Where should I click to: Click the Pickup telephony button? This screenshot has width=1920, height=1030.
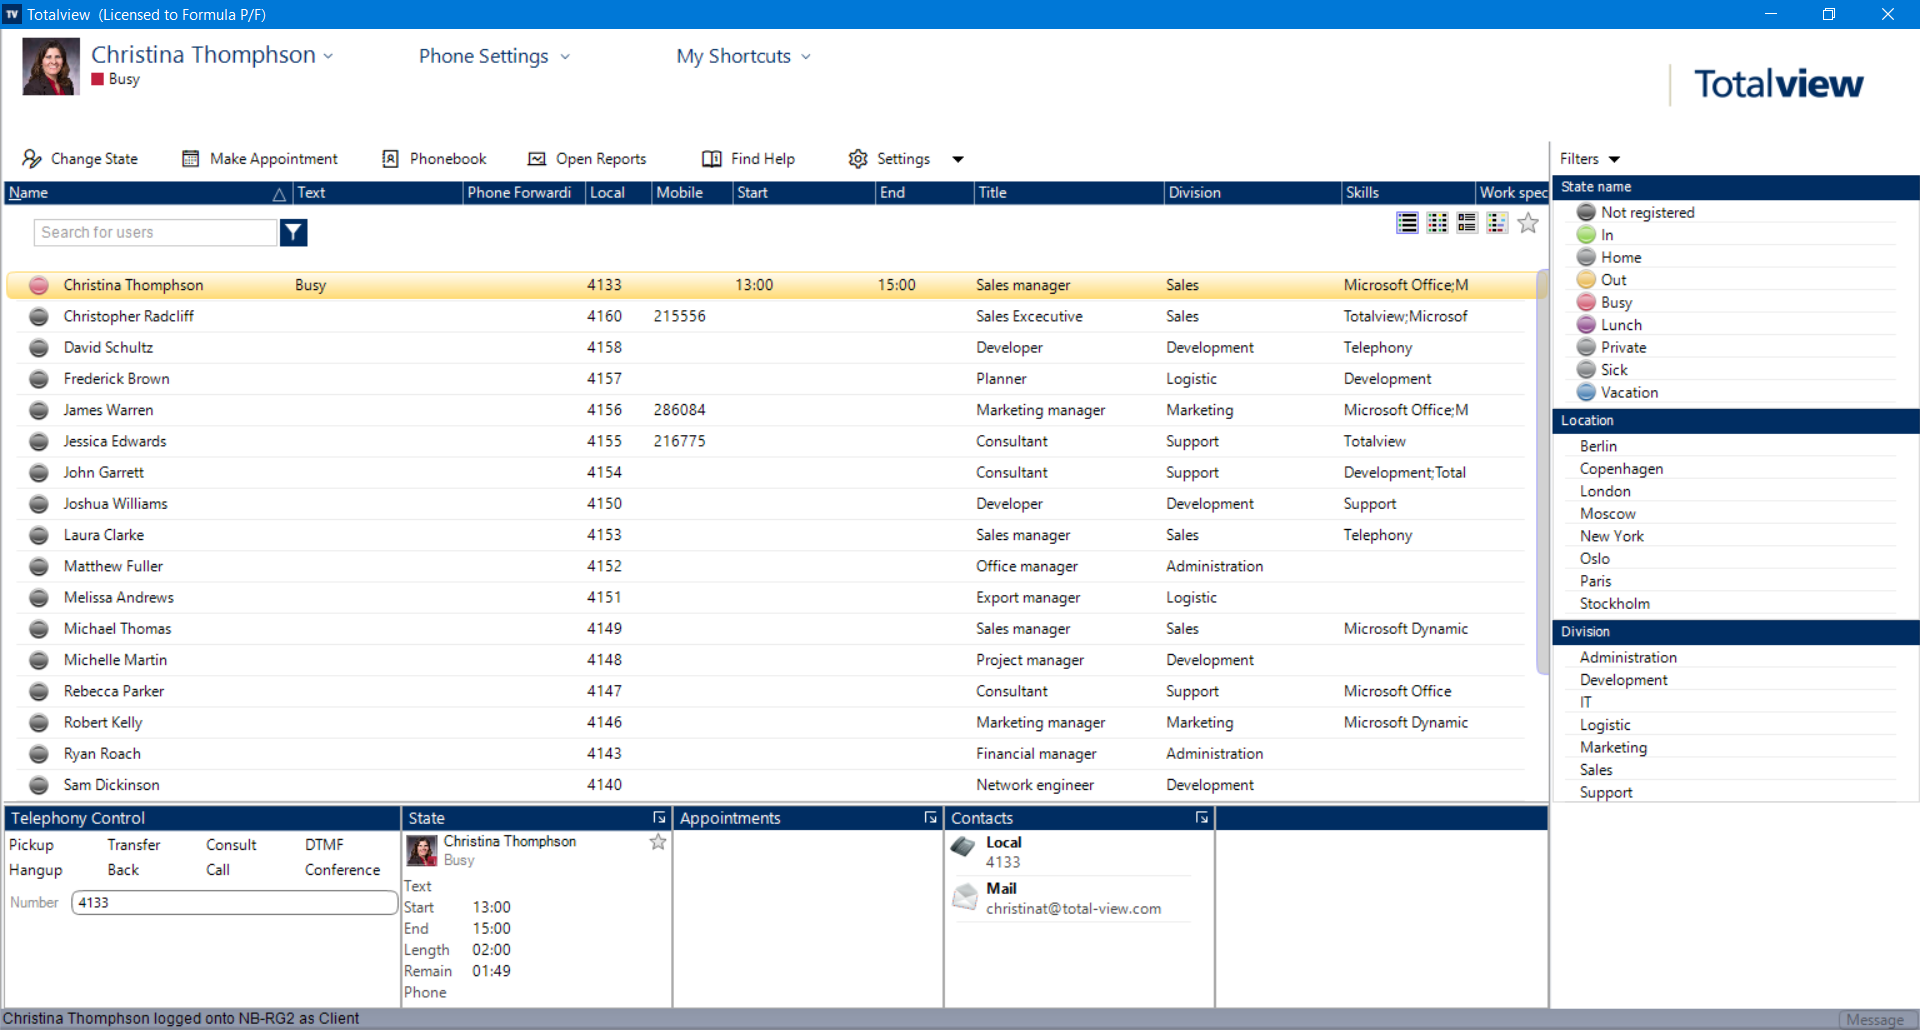point(31,845)
